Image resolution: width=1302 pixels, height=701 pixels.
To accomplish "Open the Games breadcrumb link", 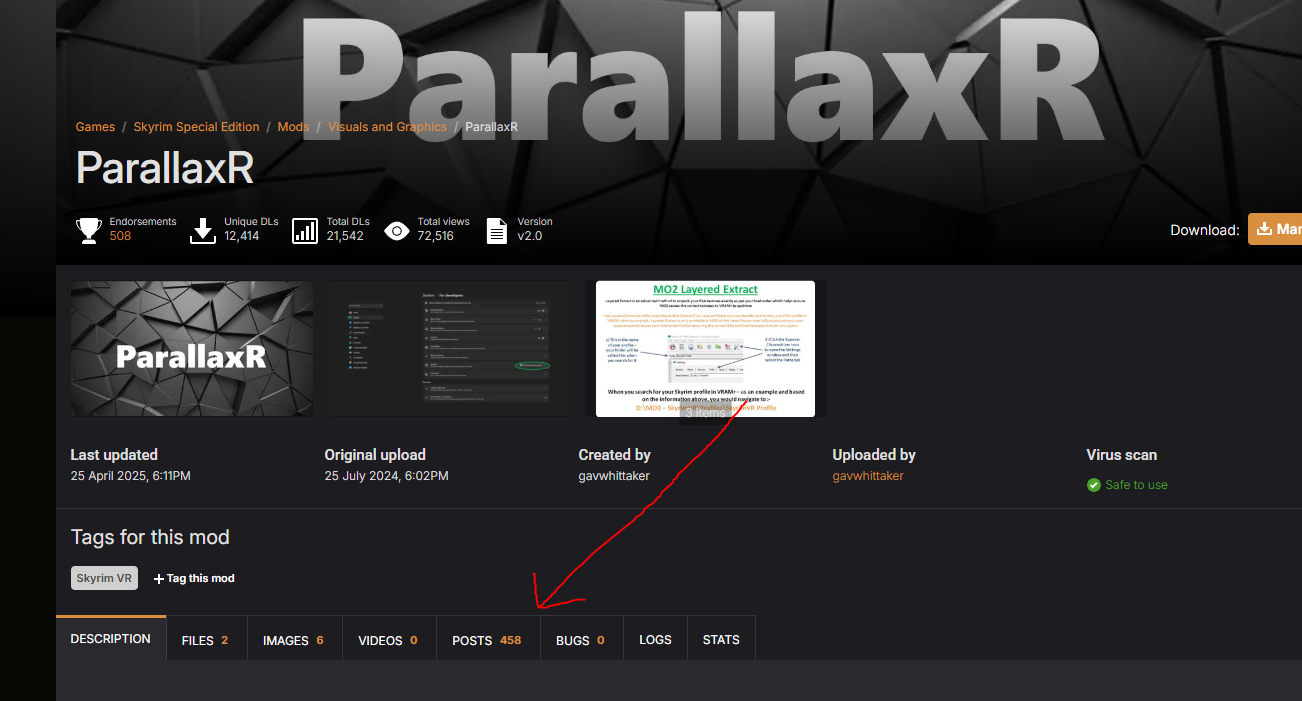I will (95, 127).
